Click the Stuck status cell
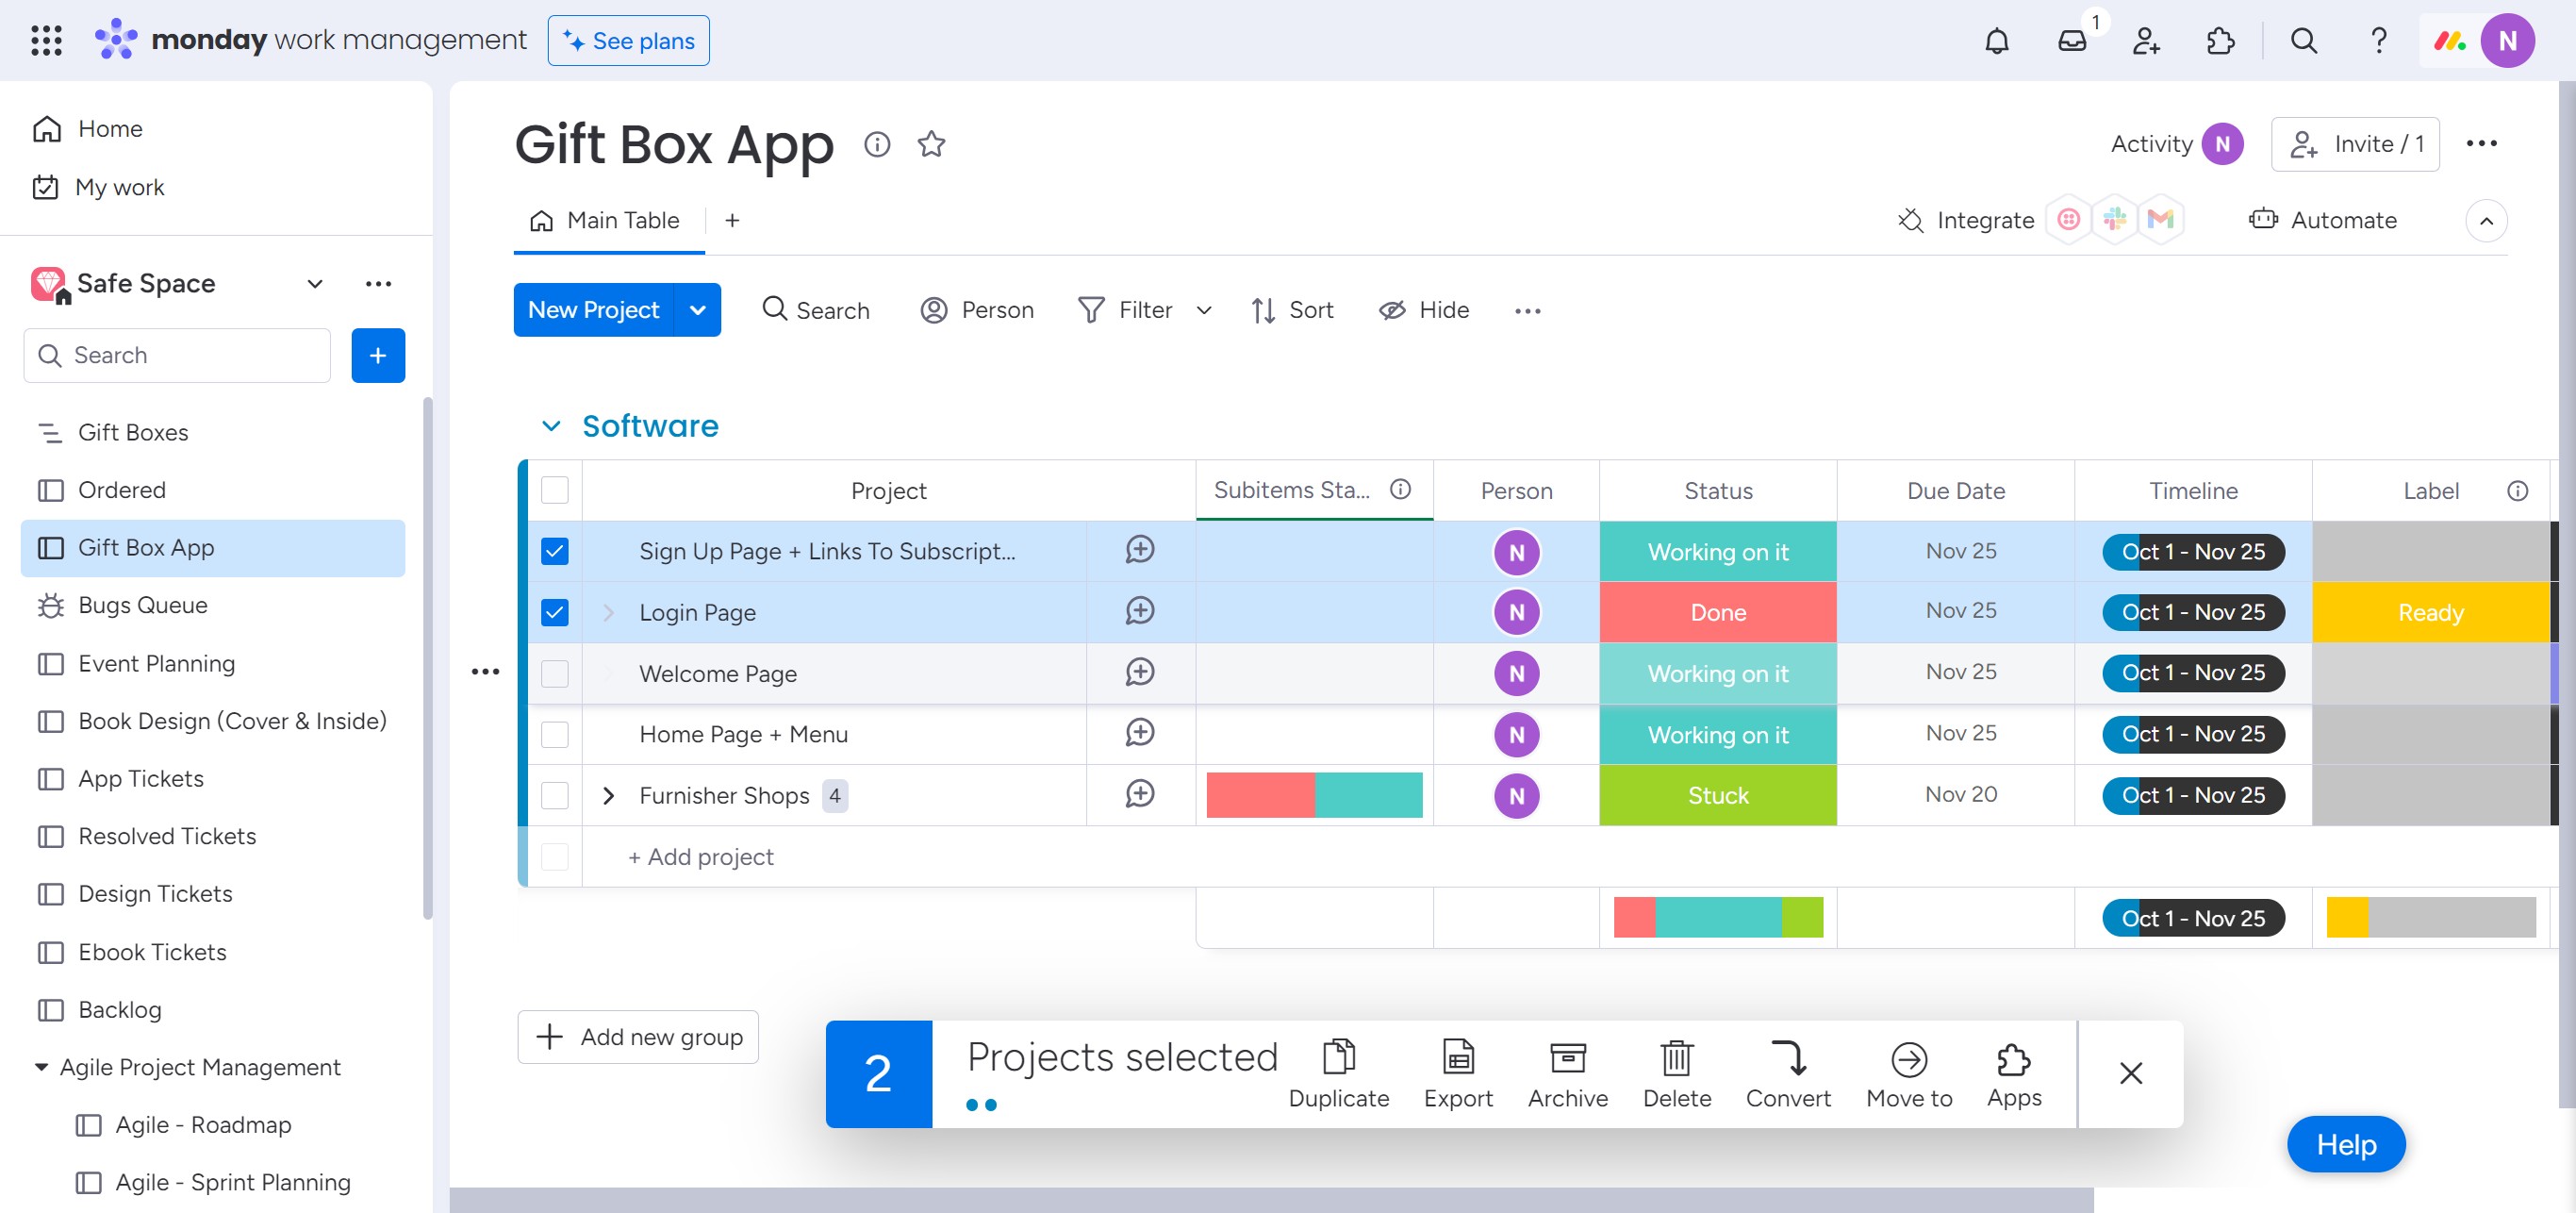2576x1213 pixels. tap(1717, 795)
